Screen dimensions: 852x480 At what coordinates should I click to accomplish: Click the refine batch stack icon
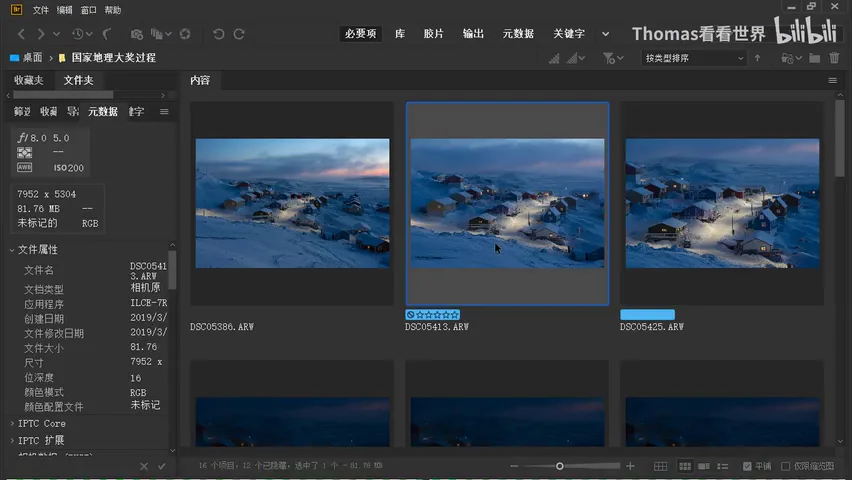point(156,34)
